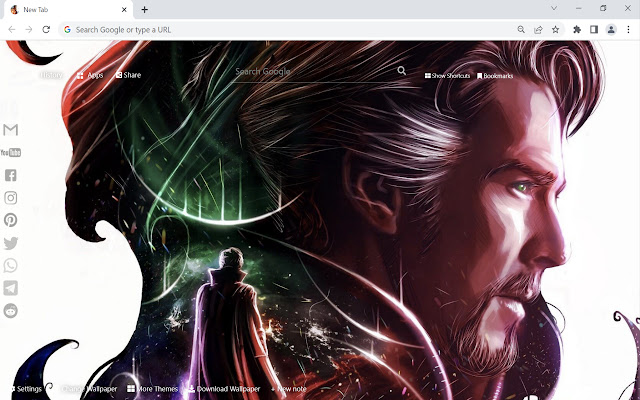Select the New Tab tab

click(x=69, y=10)
